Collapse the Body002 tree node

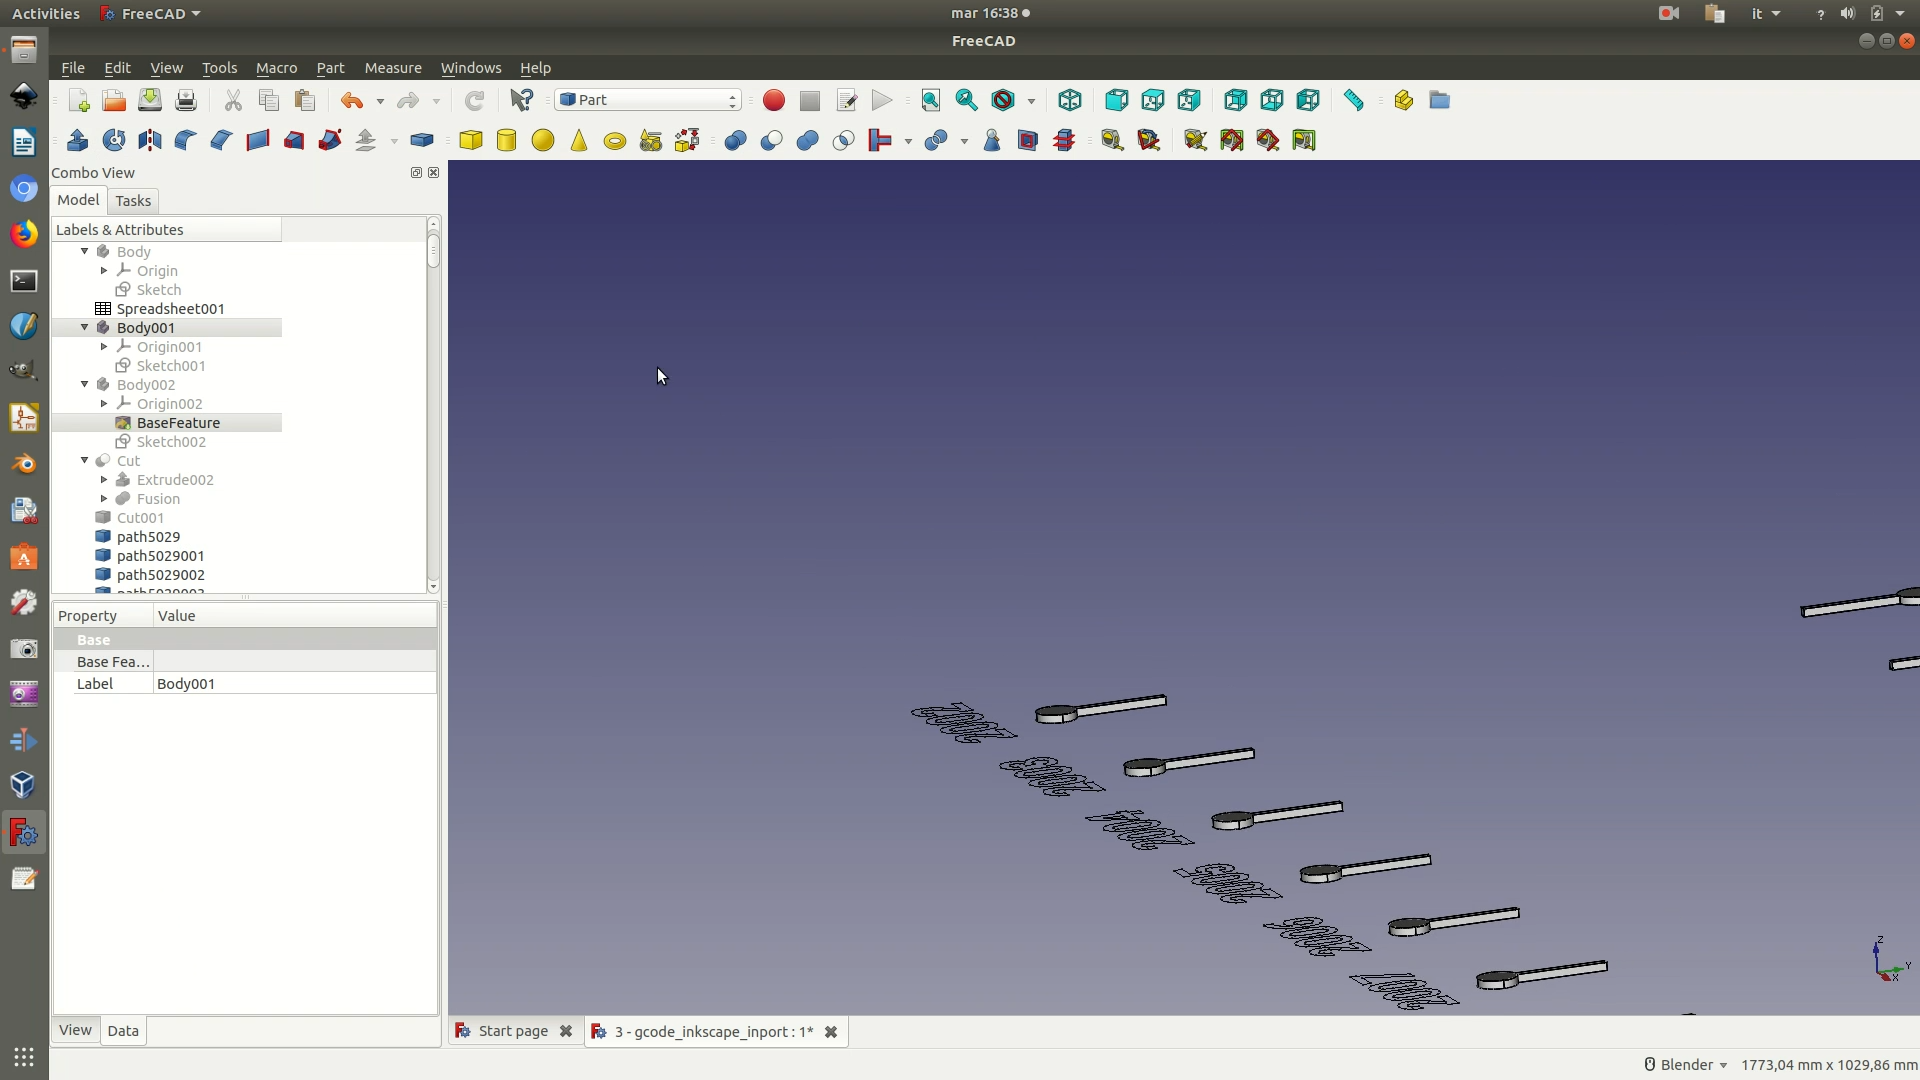pos(85,385)
